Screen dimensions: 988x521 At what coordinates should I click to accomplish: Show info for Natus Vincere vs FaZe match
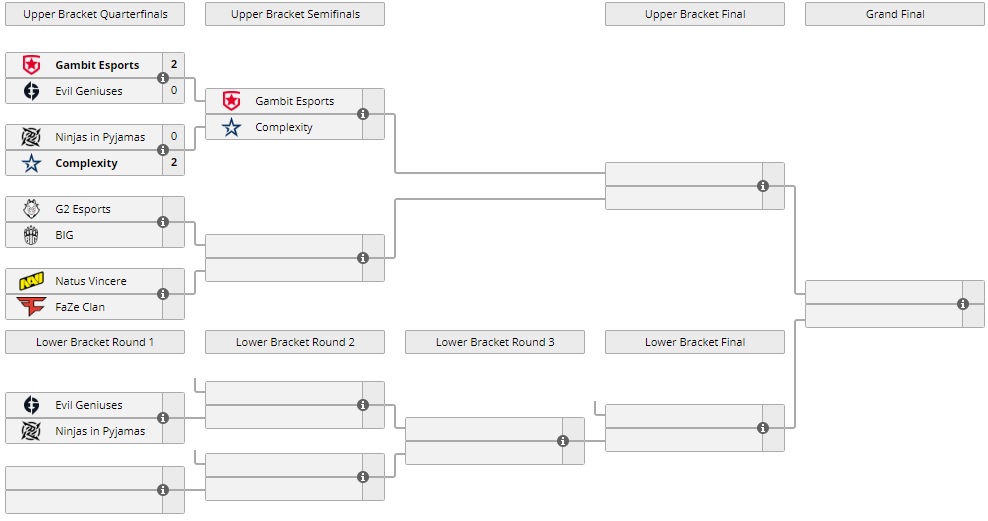(x=163, y=294)
